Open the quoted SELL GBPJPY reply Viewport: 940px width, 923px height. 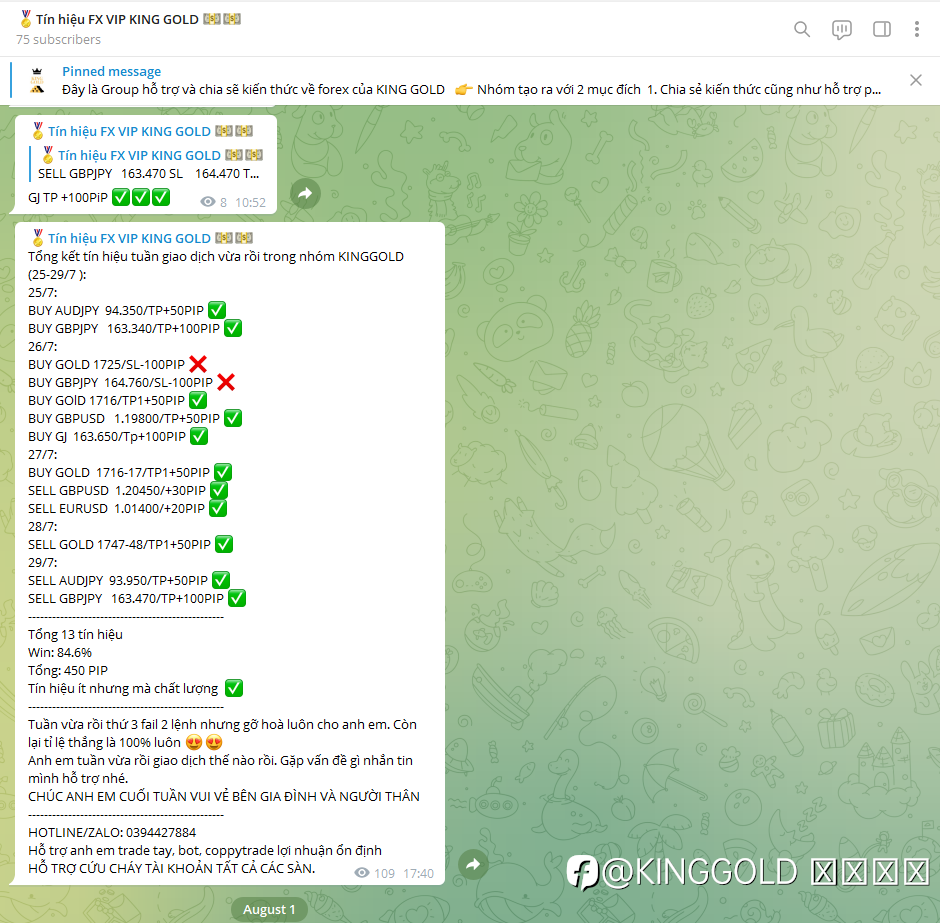pos(146,164)
